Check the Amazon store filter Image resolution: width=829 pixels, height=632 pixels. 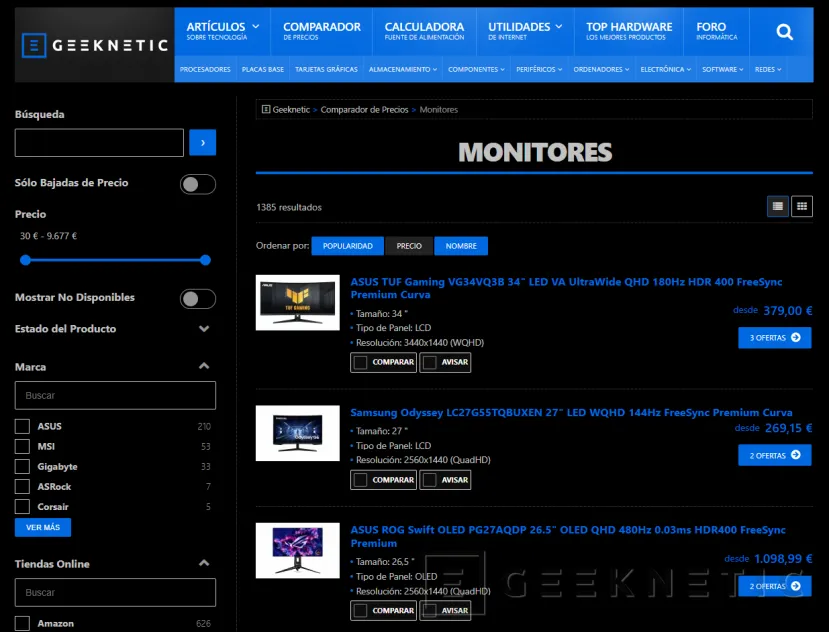point(22,624)
